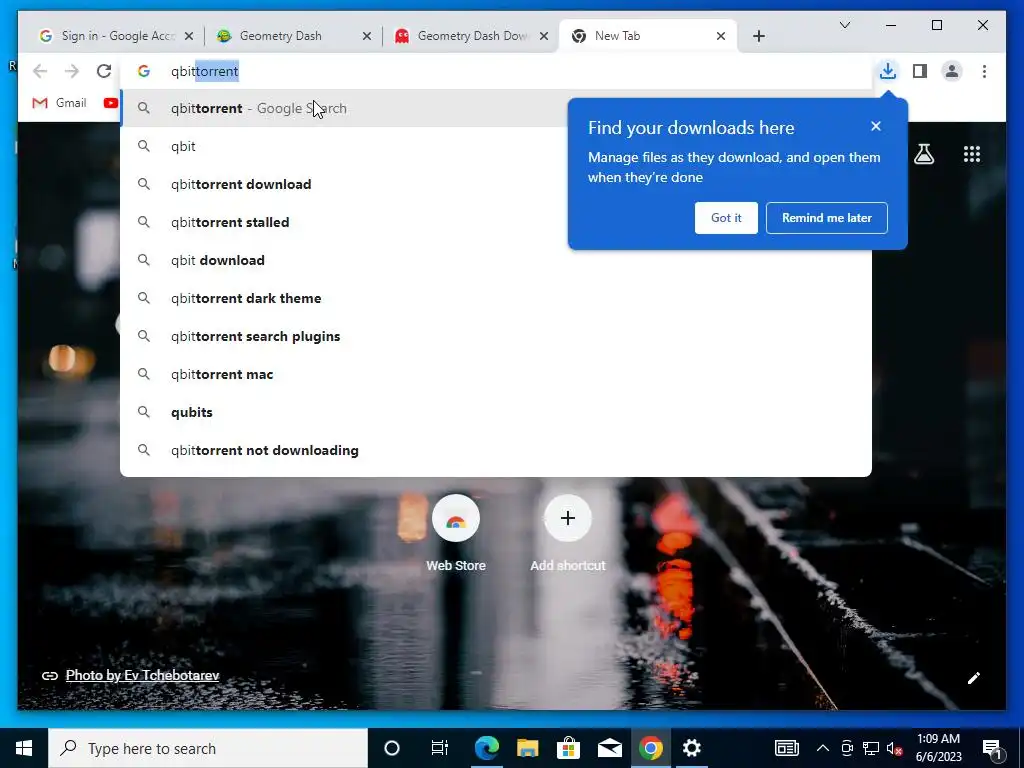Click the Reload page icon
Image resolution: width=1024 pixels, height=768 pixels.
click(104, 71)
